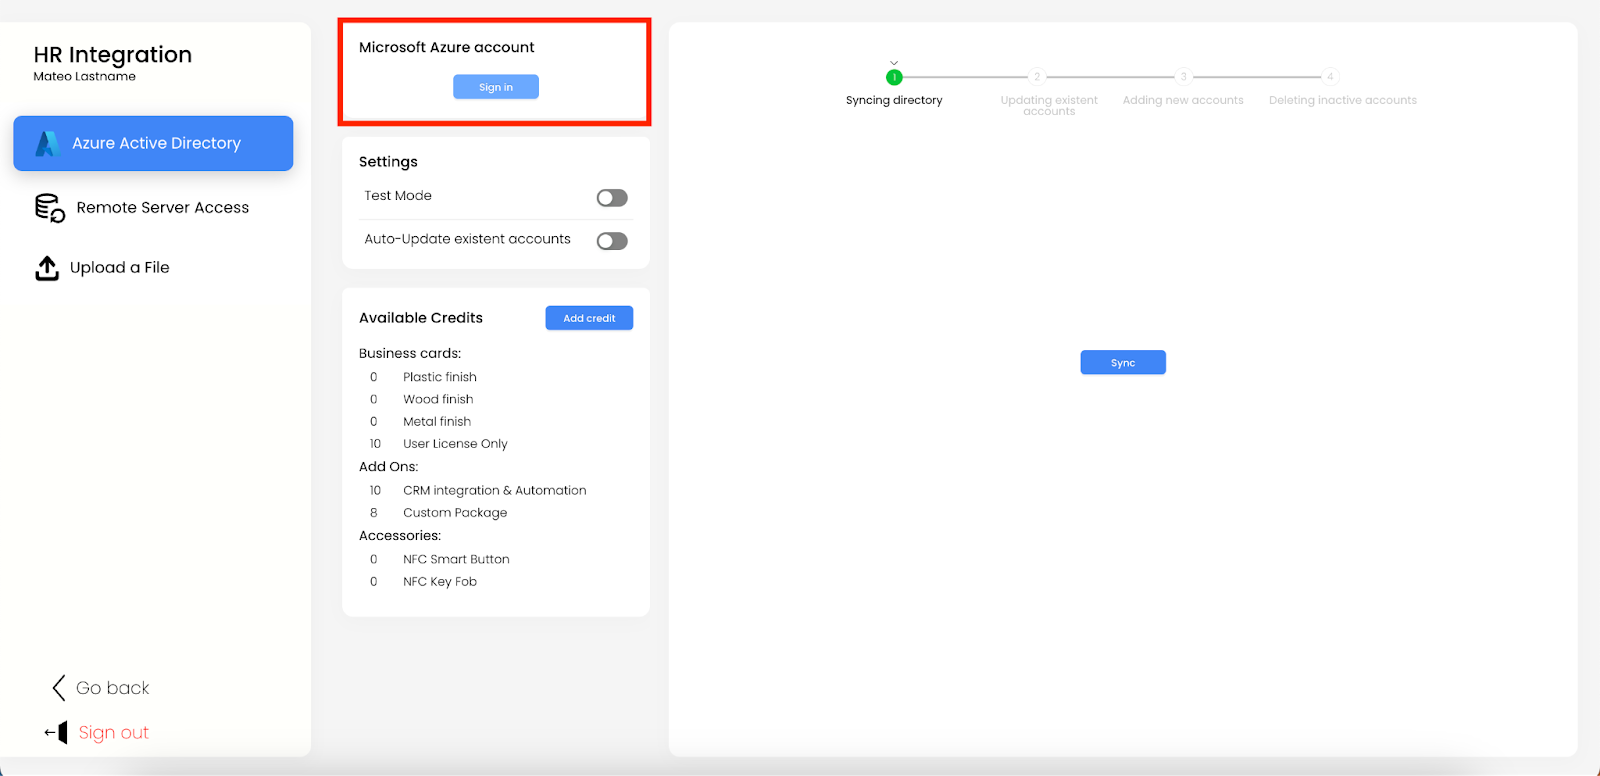Image resolution: width=1600 pixels, height=776 pixels.
Task: Click 10 count beside User License Only
Action: (375, 444)
